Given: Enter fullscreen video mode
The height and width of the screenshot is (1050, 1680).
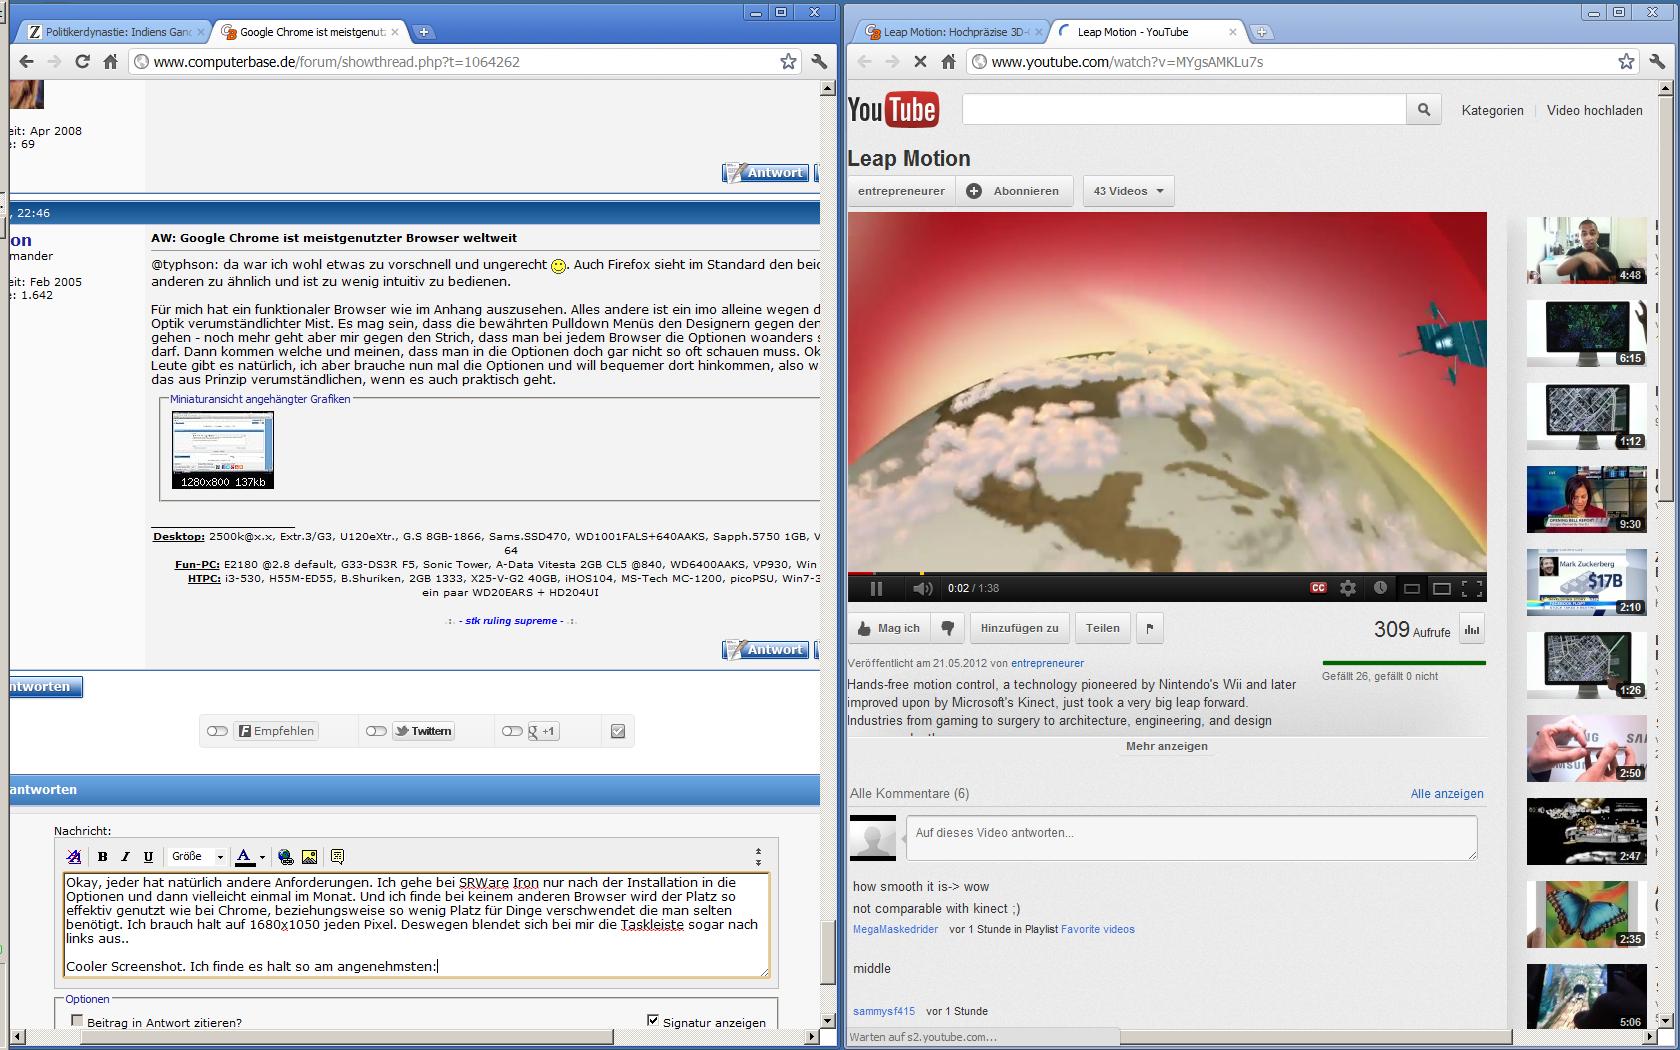Looking at the screenshot, I should (x=1472, y=588).
